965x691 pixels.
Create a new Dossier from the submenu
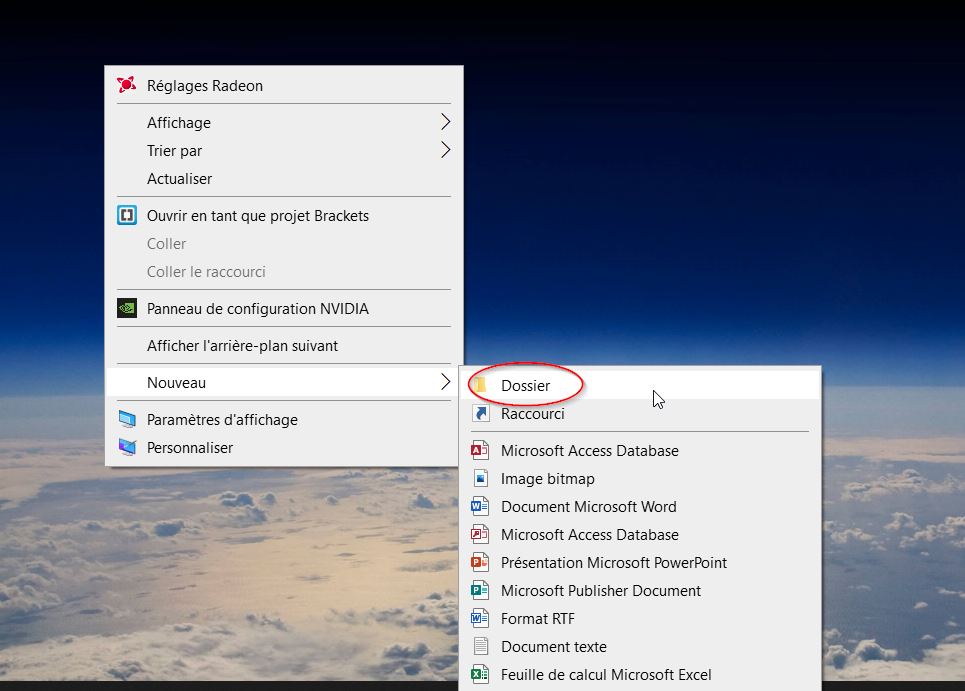pos(640,385)
